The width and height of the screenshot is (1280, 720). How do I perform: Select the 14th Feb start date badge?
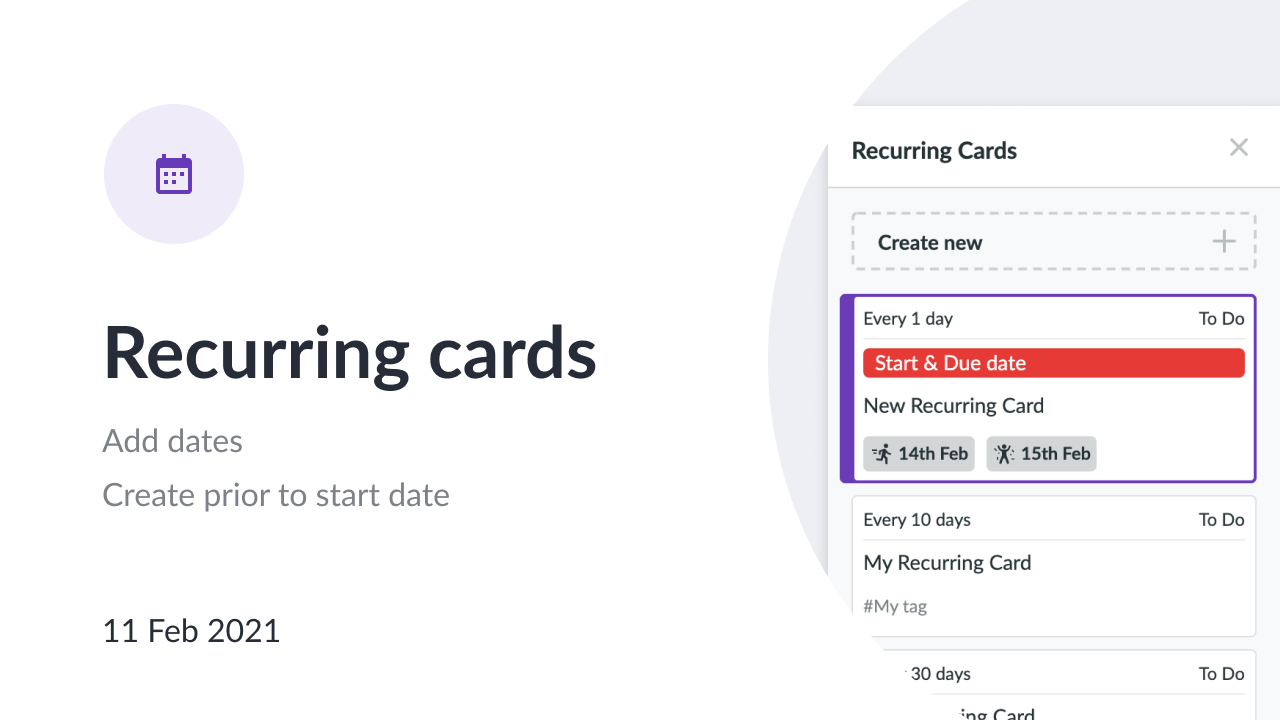tap(919, 454)
